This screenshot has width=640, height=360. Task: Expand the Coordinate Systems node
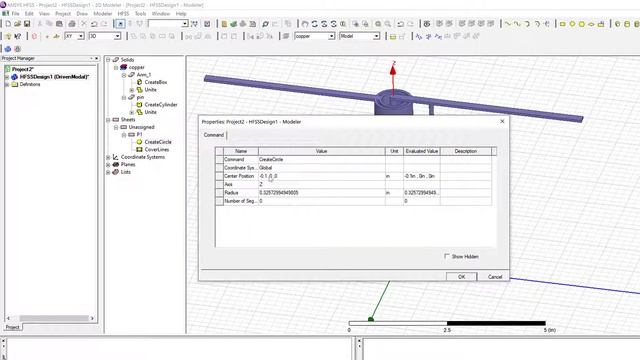(x=109, y=157)
